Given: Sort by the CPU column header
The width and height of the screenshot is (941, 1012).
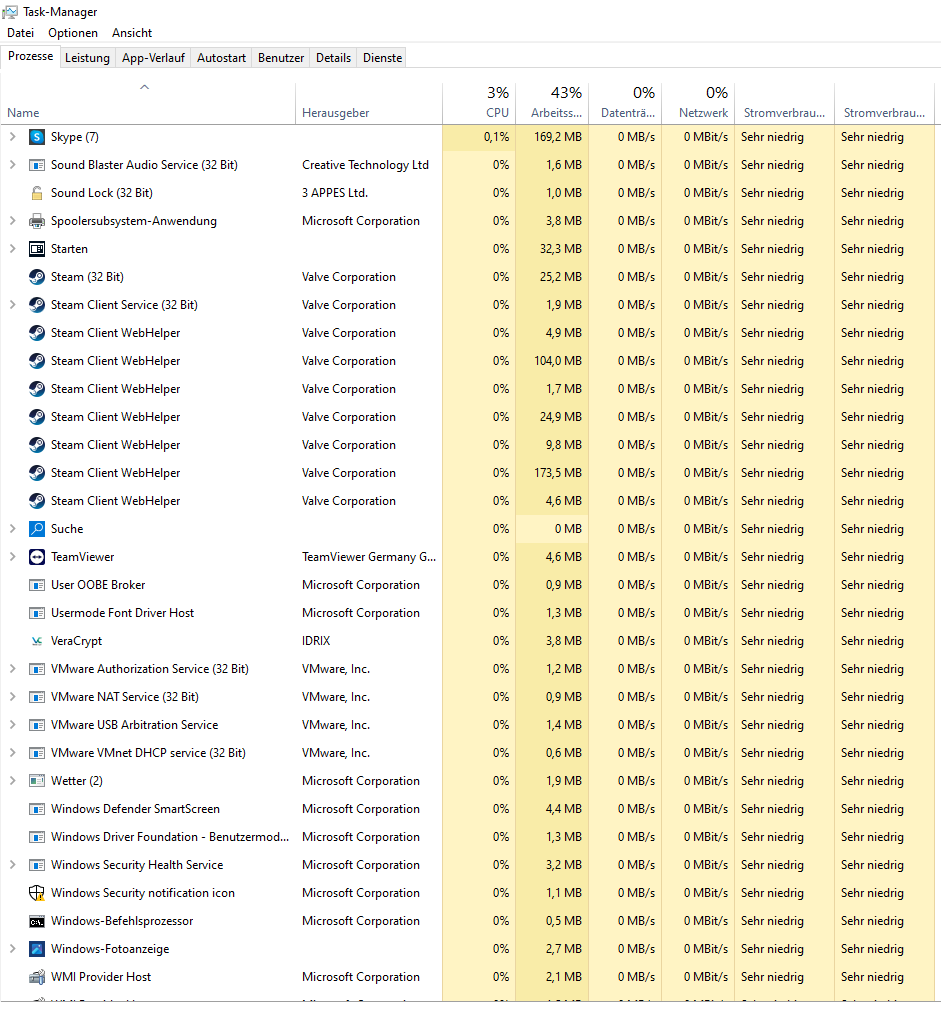Looking at the screenshot, I should pos(479,104).
